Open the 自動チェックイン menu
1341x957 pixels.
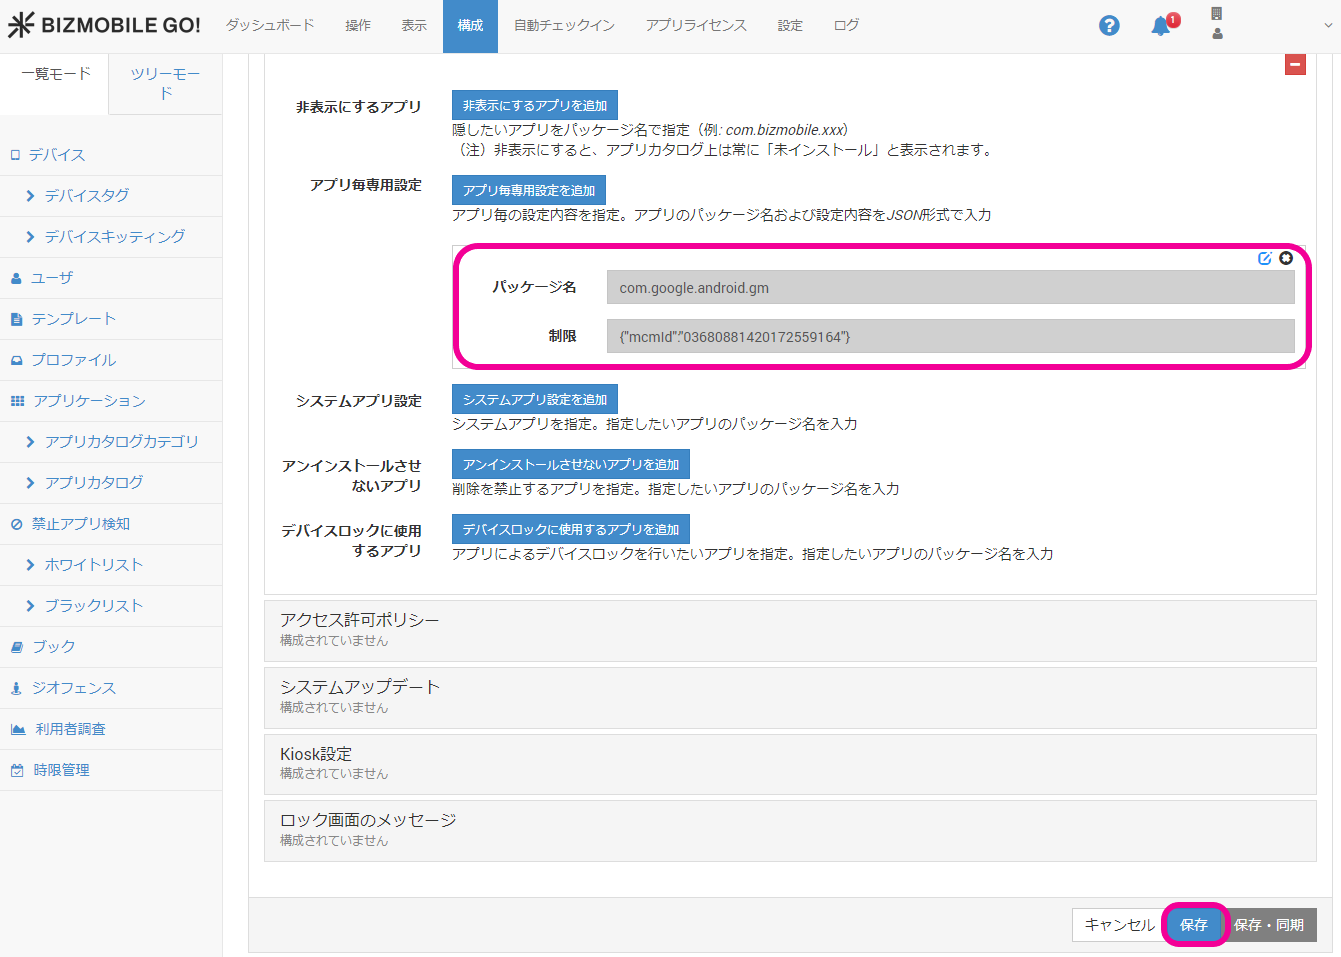(x=564, y=26)
